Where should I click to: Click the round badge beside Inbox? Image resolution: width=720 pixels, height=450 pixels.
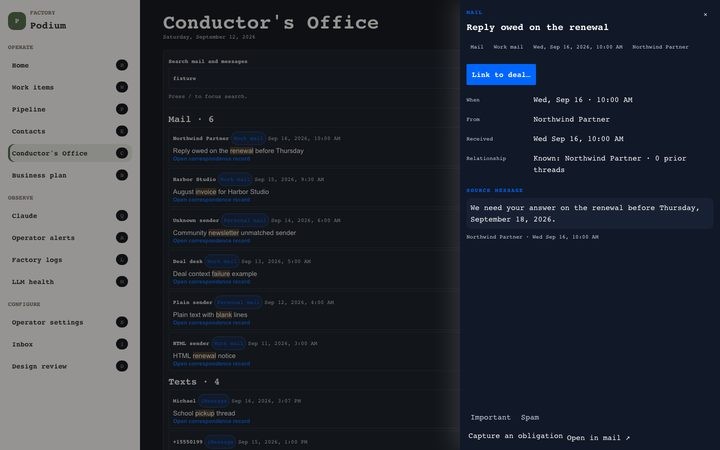coord(122,344)
